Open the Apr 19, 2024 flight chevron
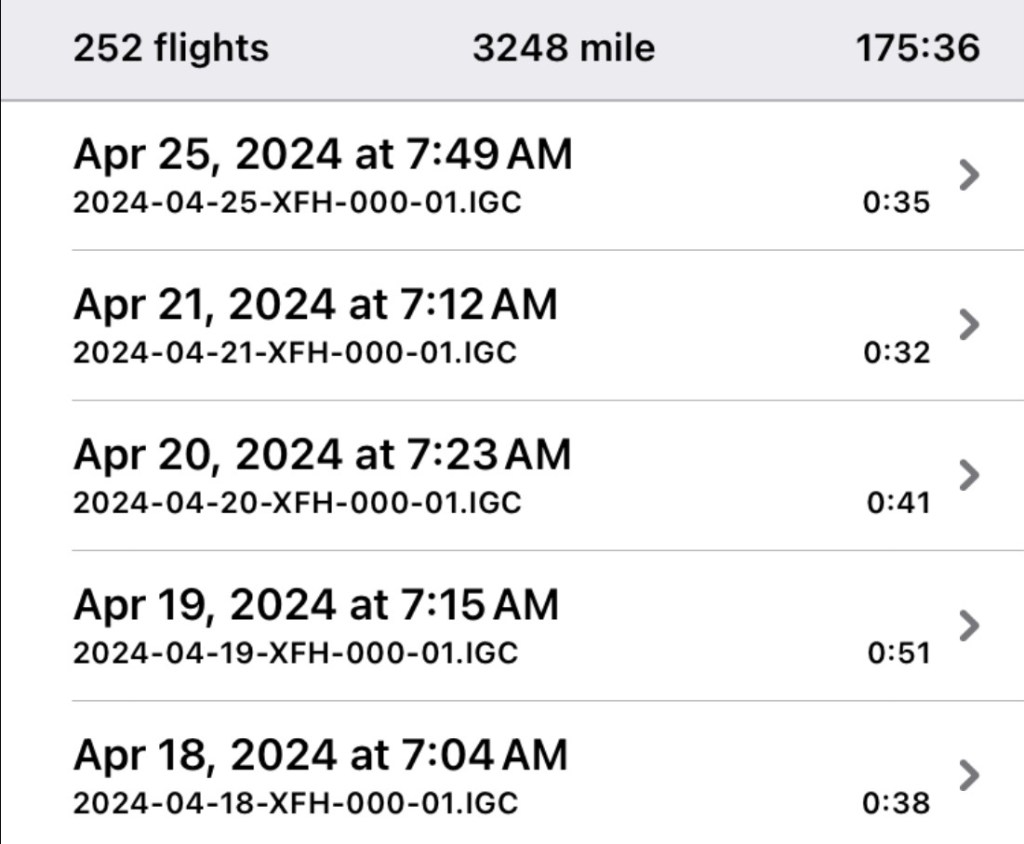 tap(968, 625)
